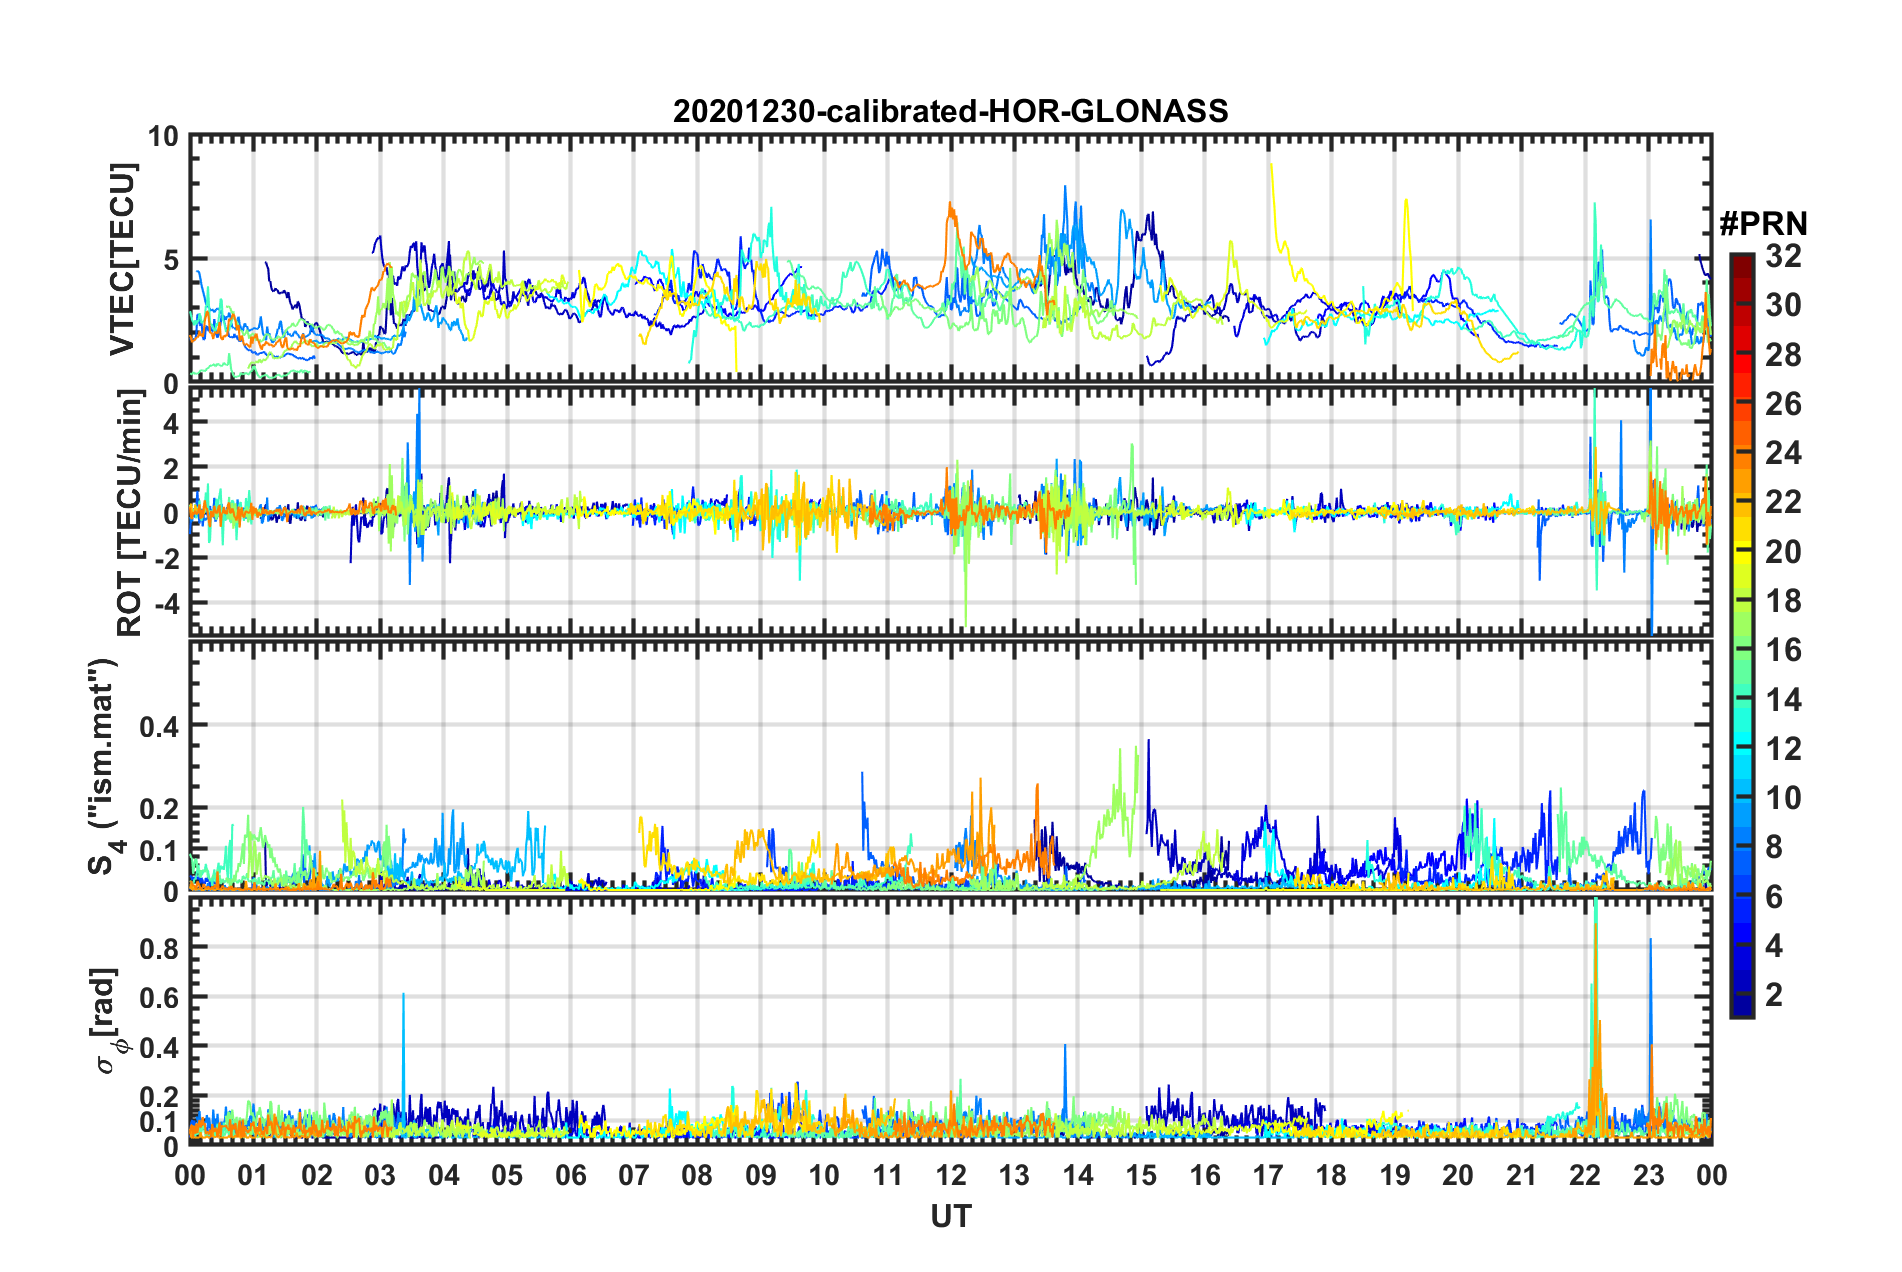Click the 22 tick label on UT axis
The height and width of the screenshot is (1272, 1902).
[1585, 1175]
